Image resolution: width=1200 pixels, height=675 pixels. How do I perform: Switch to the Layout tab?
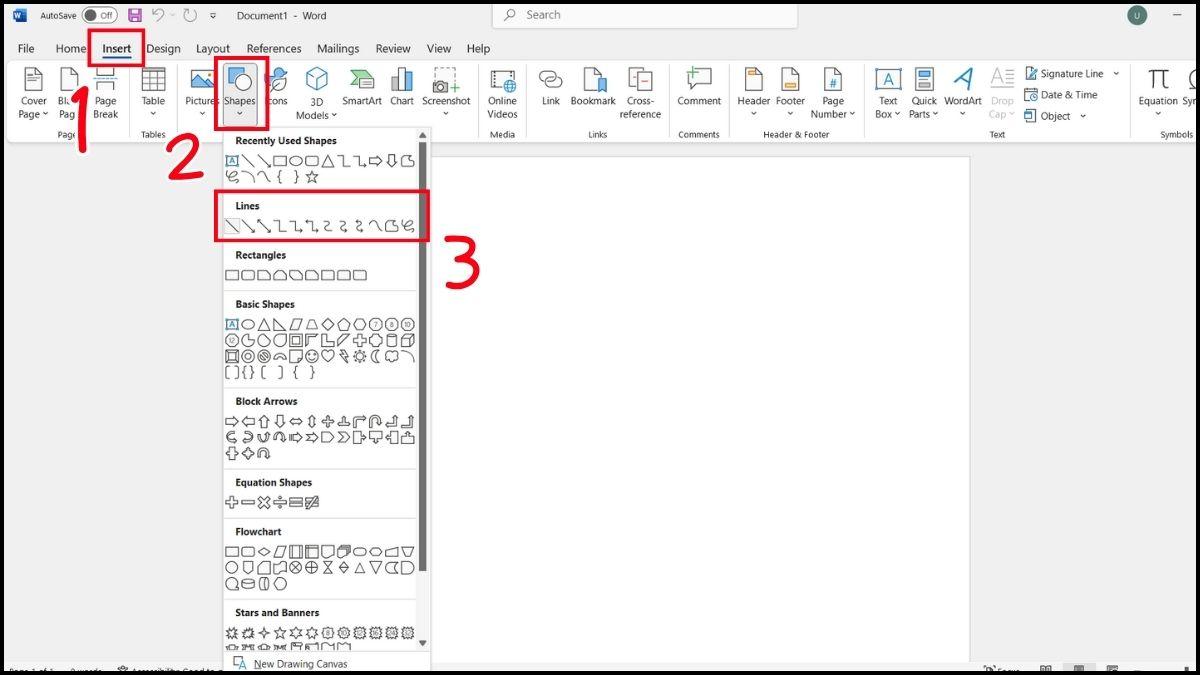coord(212,48)
